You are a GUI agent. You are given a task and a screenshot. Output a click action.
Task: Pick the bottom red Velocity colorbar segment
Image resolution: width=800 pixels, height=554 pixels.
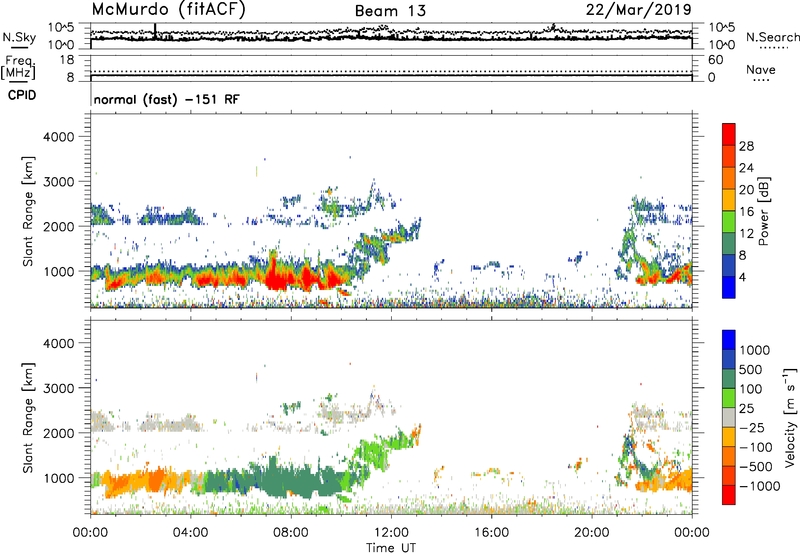tap(729, 495)
